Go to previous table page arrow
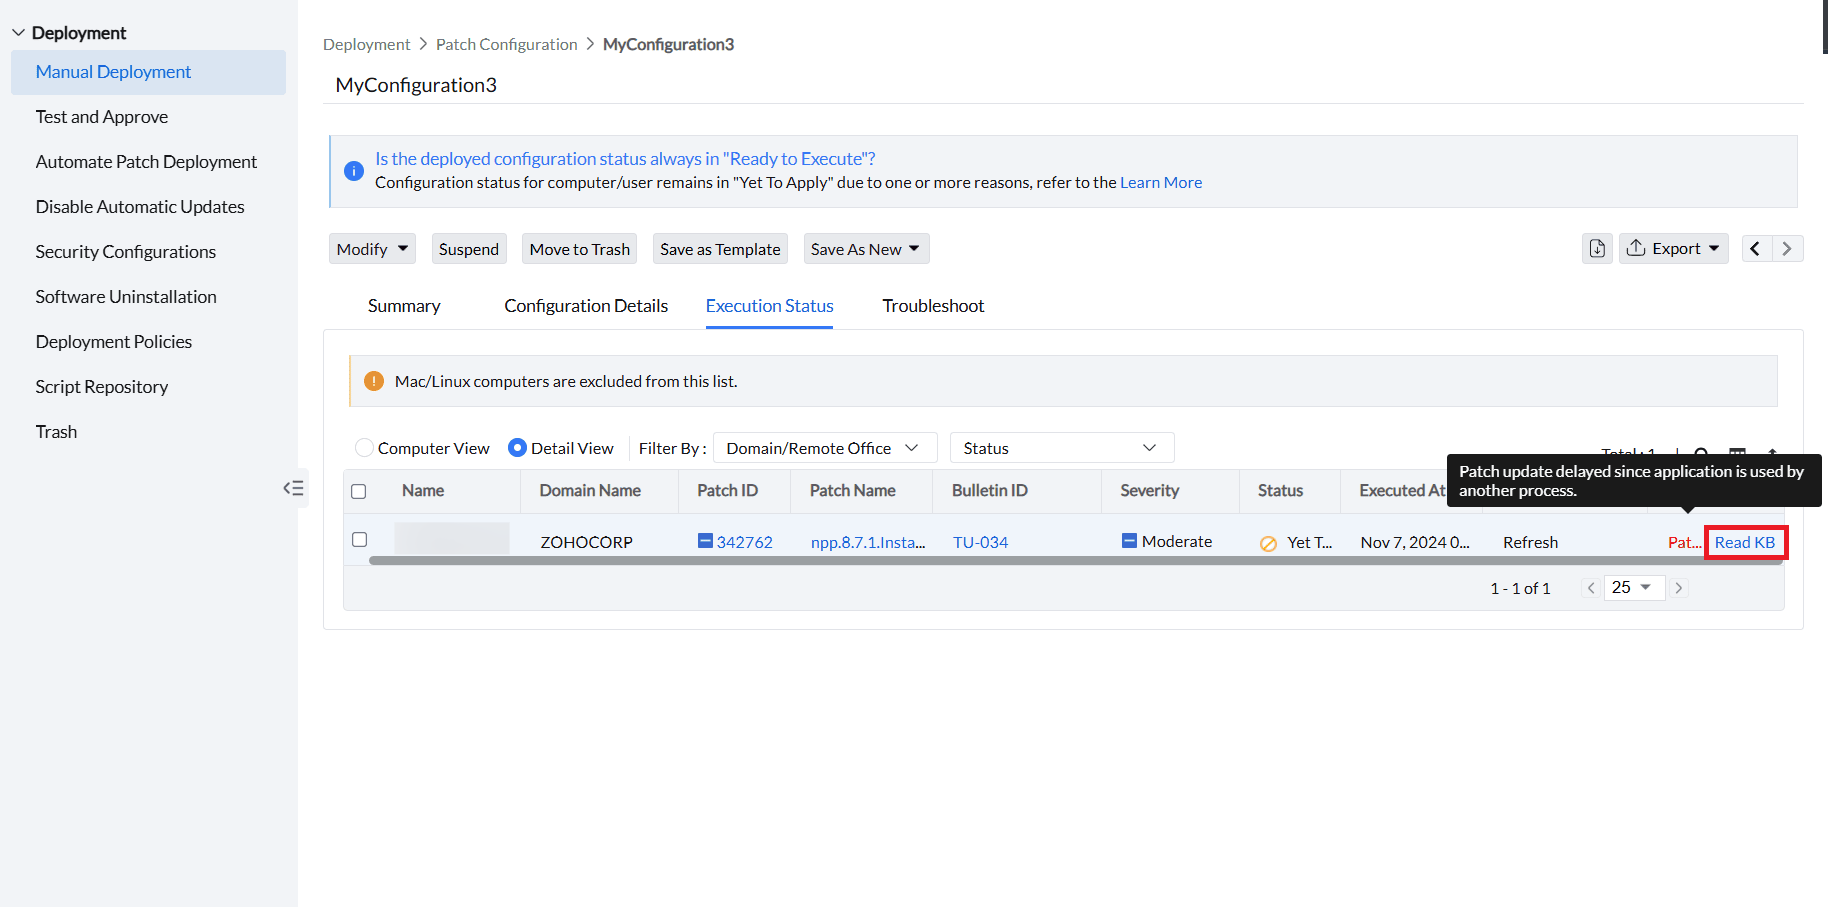 click(1591, 588)
